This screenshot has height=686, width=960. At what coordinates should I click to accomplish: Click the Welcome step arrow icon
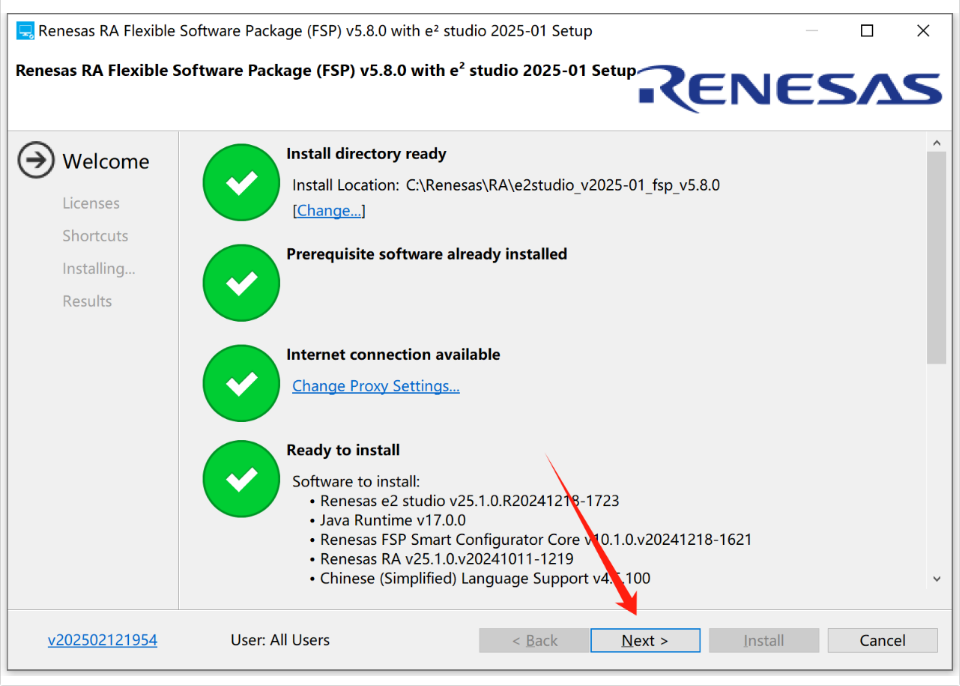point(36,160)
